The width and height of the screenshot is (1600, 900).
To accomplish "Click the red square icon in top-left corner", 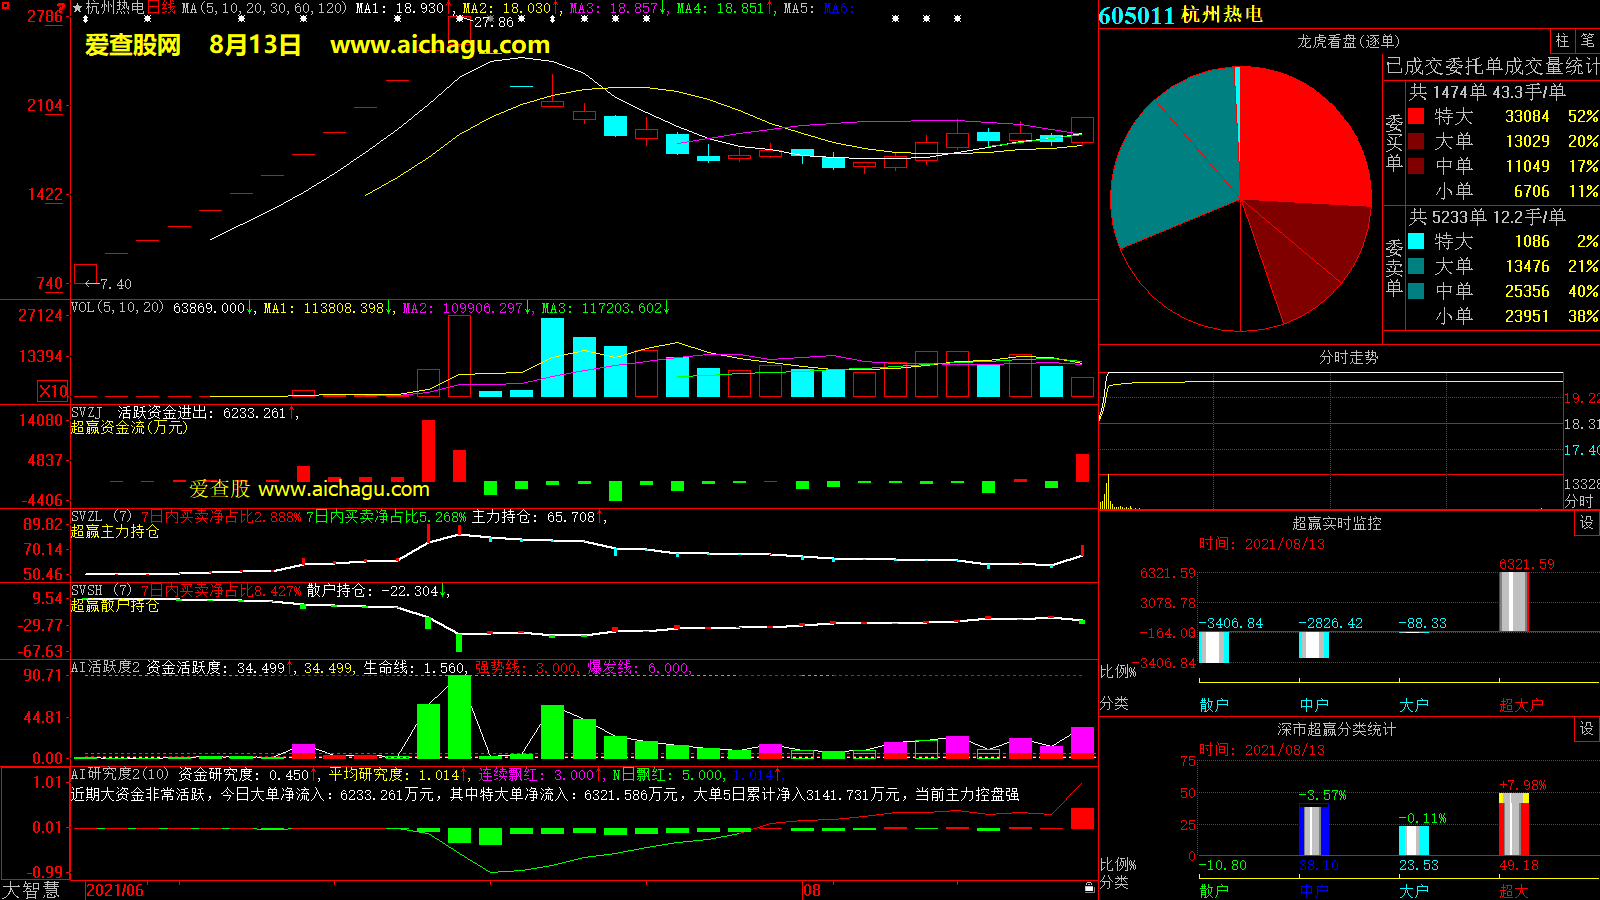I will [5, 6].
